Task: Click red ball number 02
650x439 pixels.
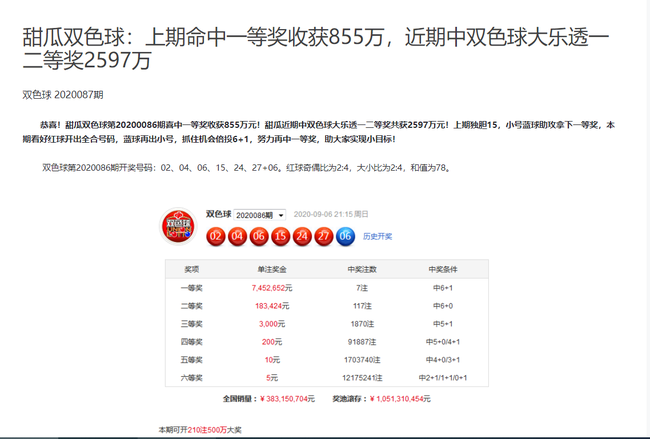Action: click(x=214, y=236)
